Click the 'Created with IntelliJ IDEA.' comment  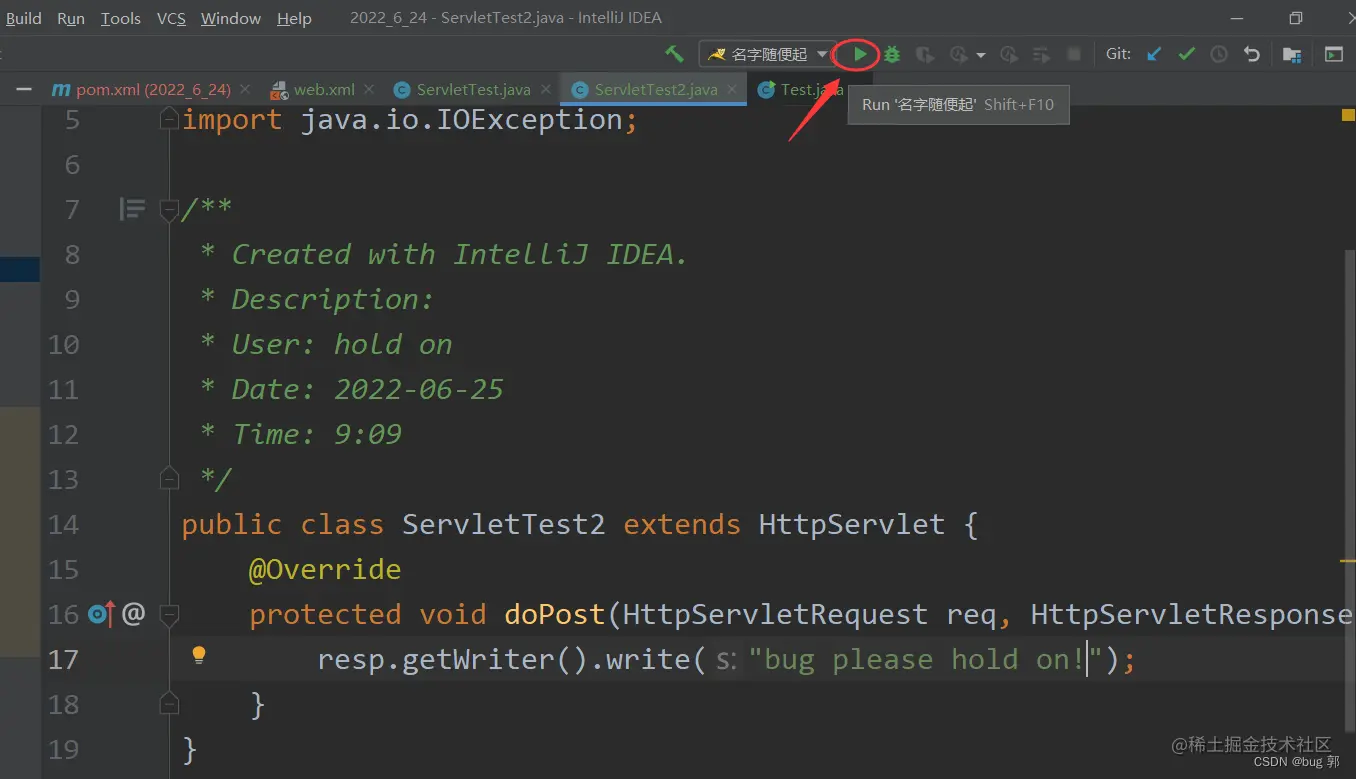click(x=444, y=254)
